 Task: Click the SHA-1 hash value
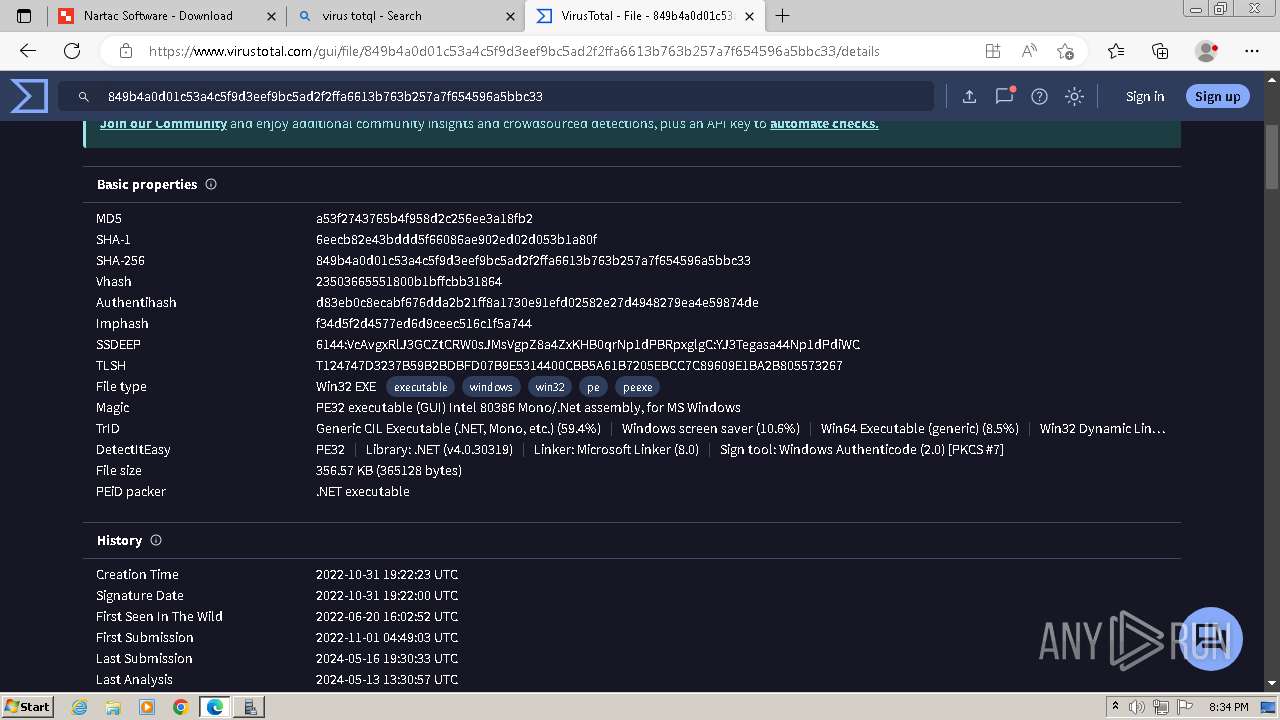[456, 239]
